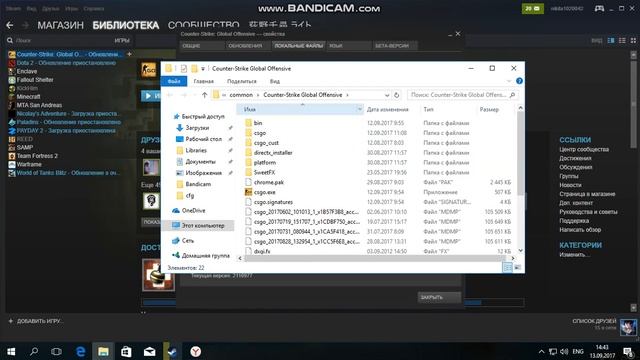The height and width of the screenshot is (360, 640).
Task: Open Достижения link in Steam
Action: point(575,158)
